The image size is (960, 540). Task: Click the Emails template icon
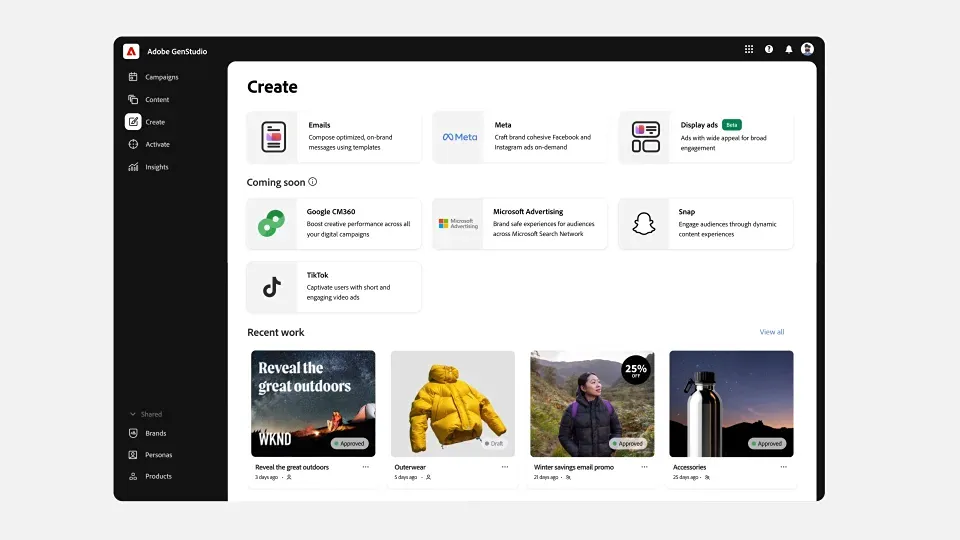[273, 137]
